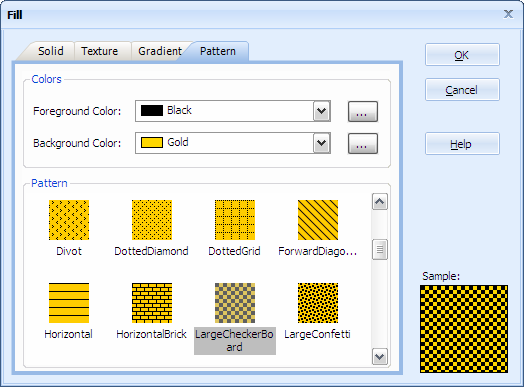This screenshot has width=525, height=388.
Task: Switch to the Solid tab
Action: [51, 51]
